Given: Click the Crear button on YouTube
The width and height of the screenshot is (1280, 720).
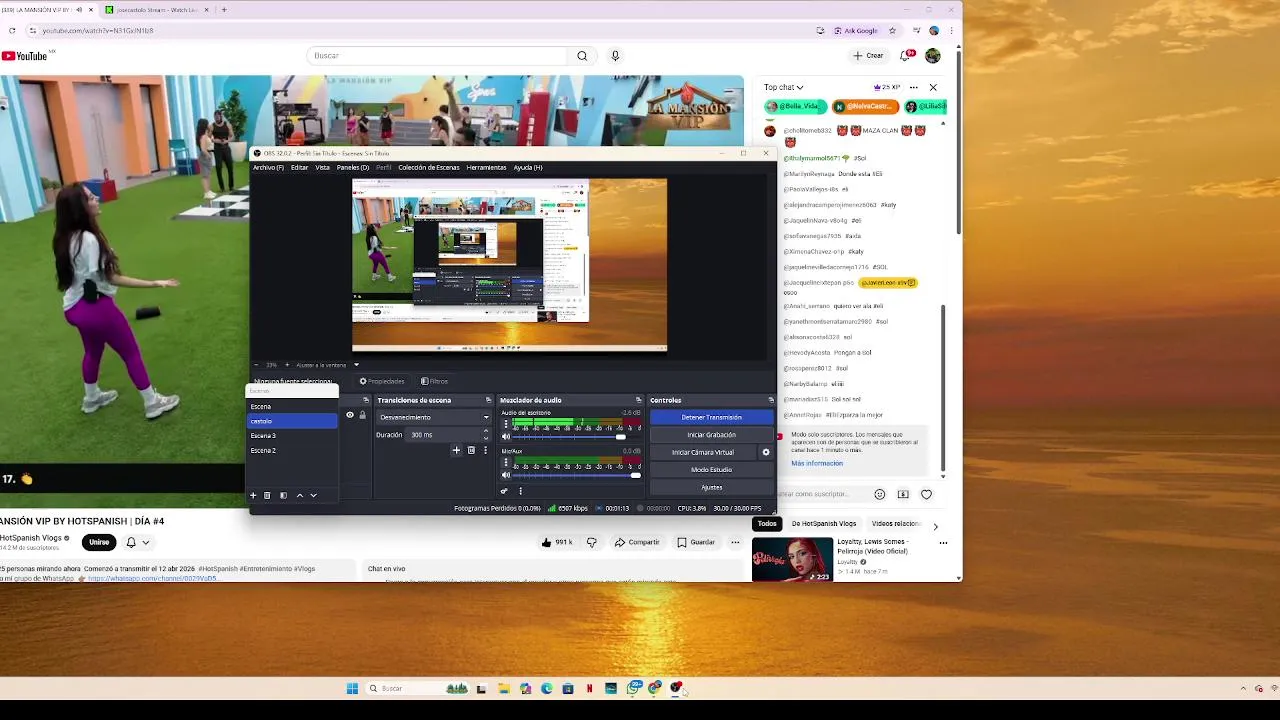Looking at the screenshot, I should (868, 56).
